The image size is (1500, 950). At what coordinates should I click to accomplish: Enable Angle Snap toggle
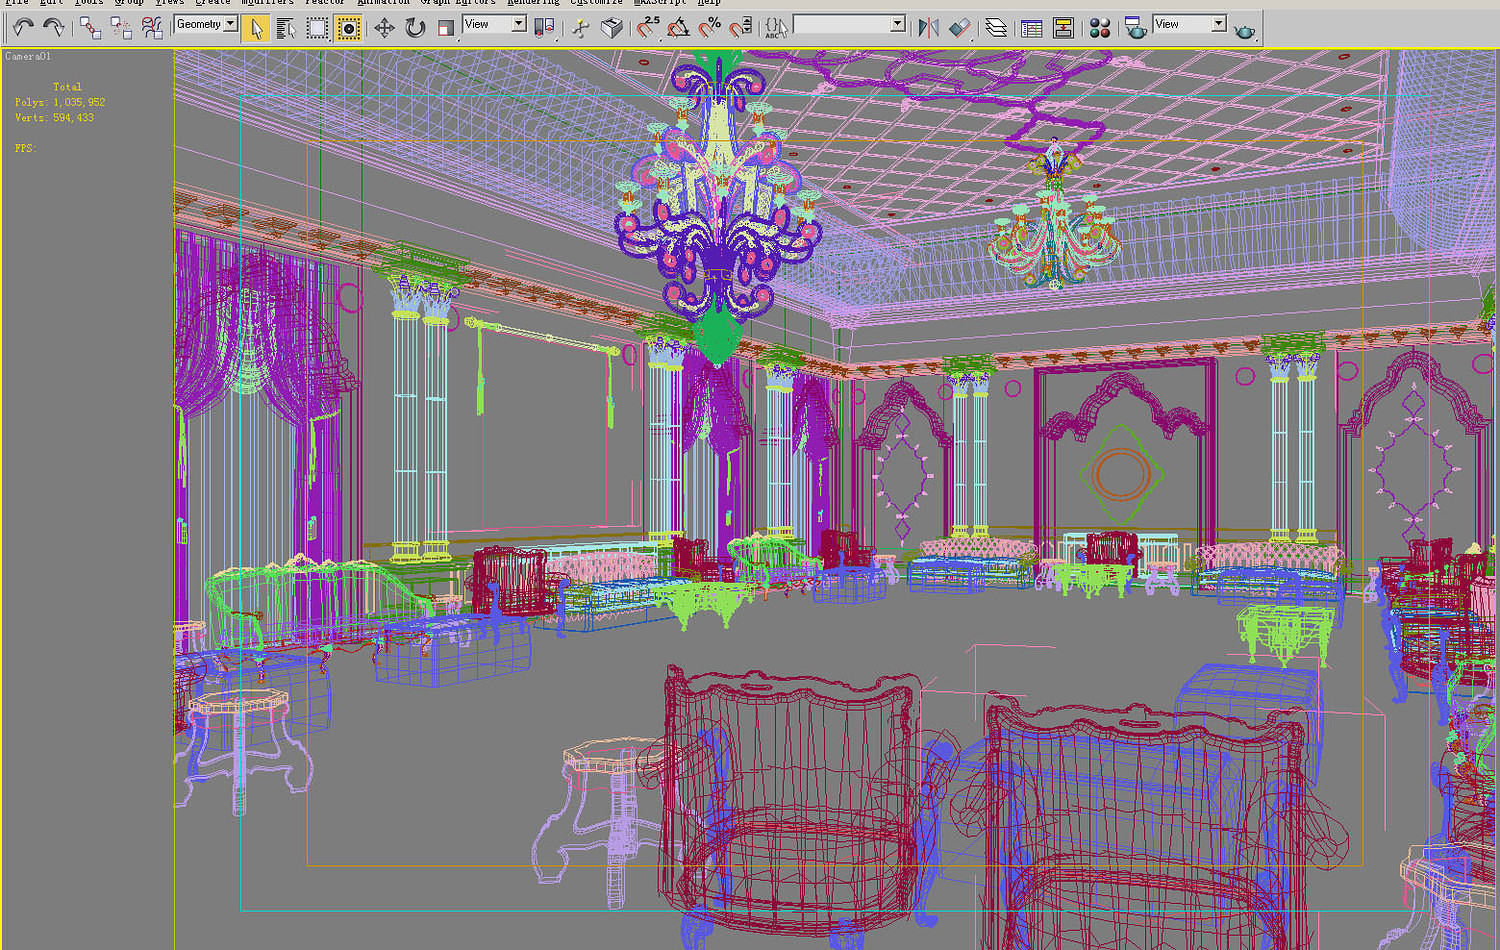(678, 28)
